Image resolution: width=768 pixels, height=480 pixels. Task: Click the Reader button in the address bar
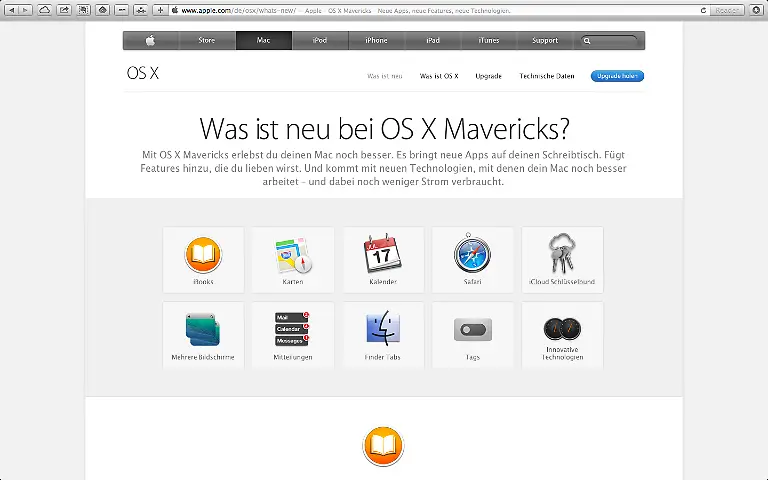coord(727,10)
